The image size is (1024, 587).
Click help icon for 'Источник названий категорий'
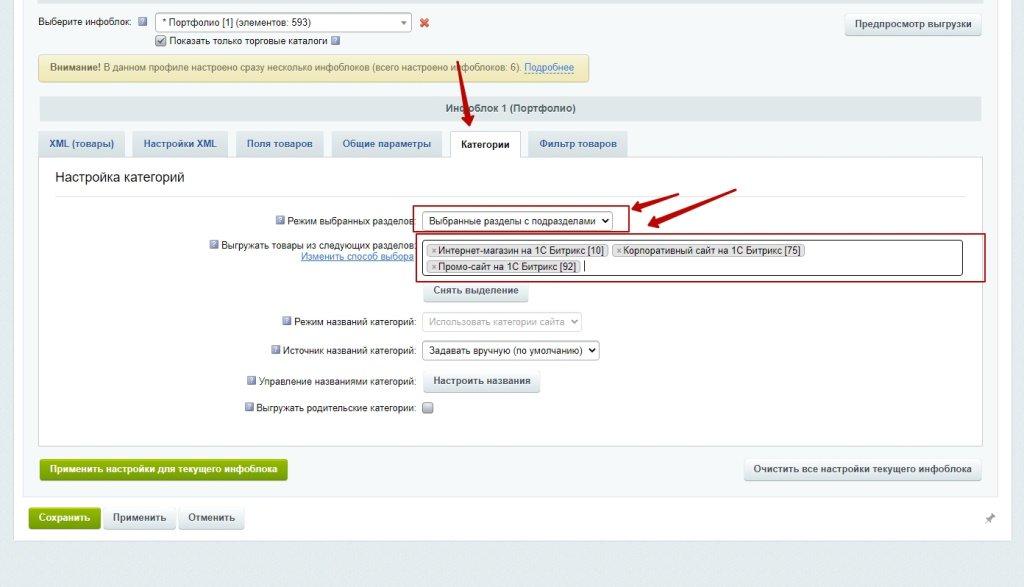tap(276, 351)
